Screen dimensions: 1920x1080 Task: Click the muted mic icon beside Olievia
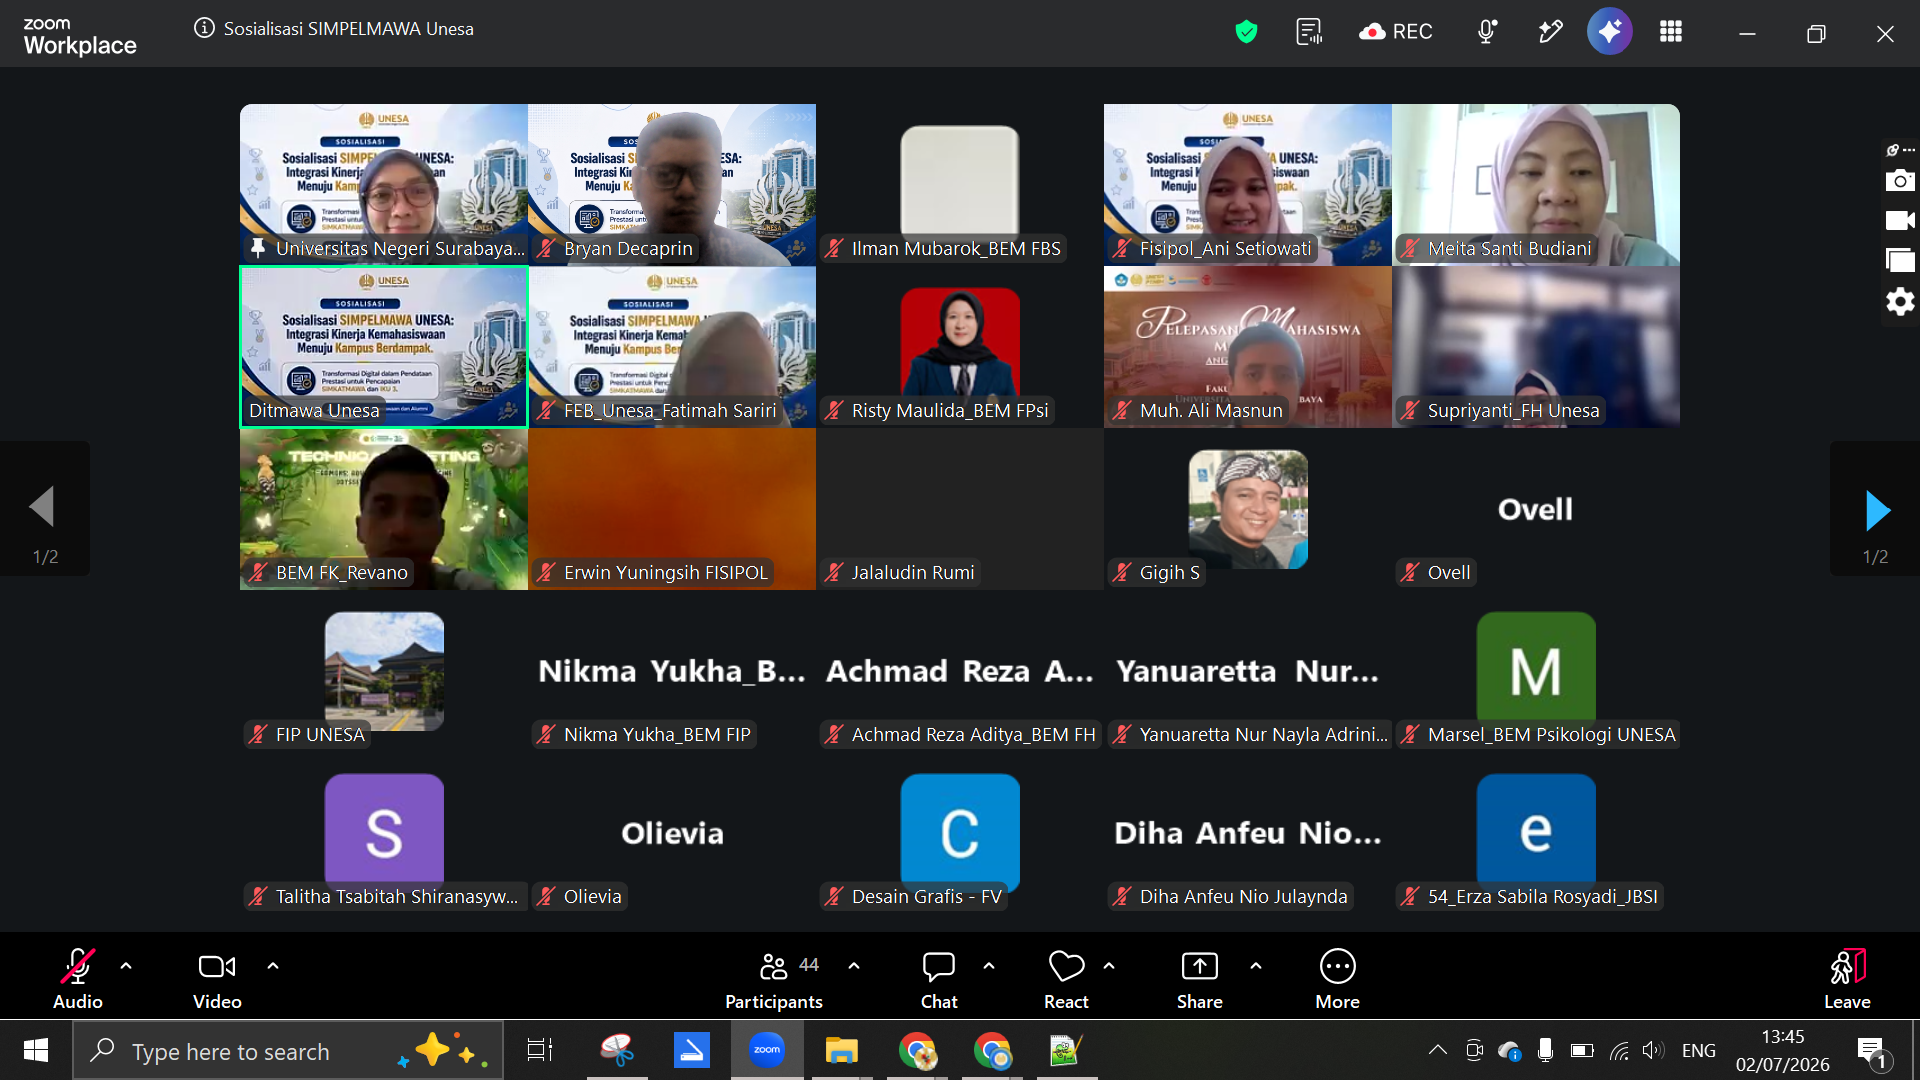(x=546, y=896)
